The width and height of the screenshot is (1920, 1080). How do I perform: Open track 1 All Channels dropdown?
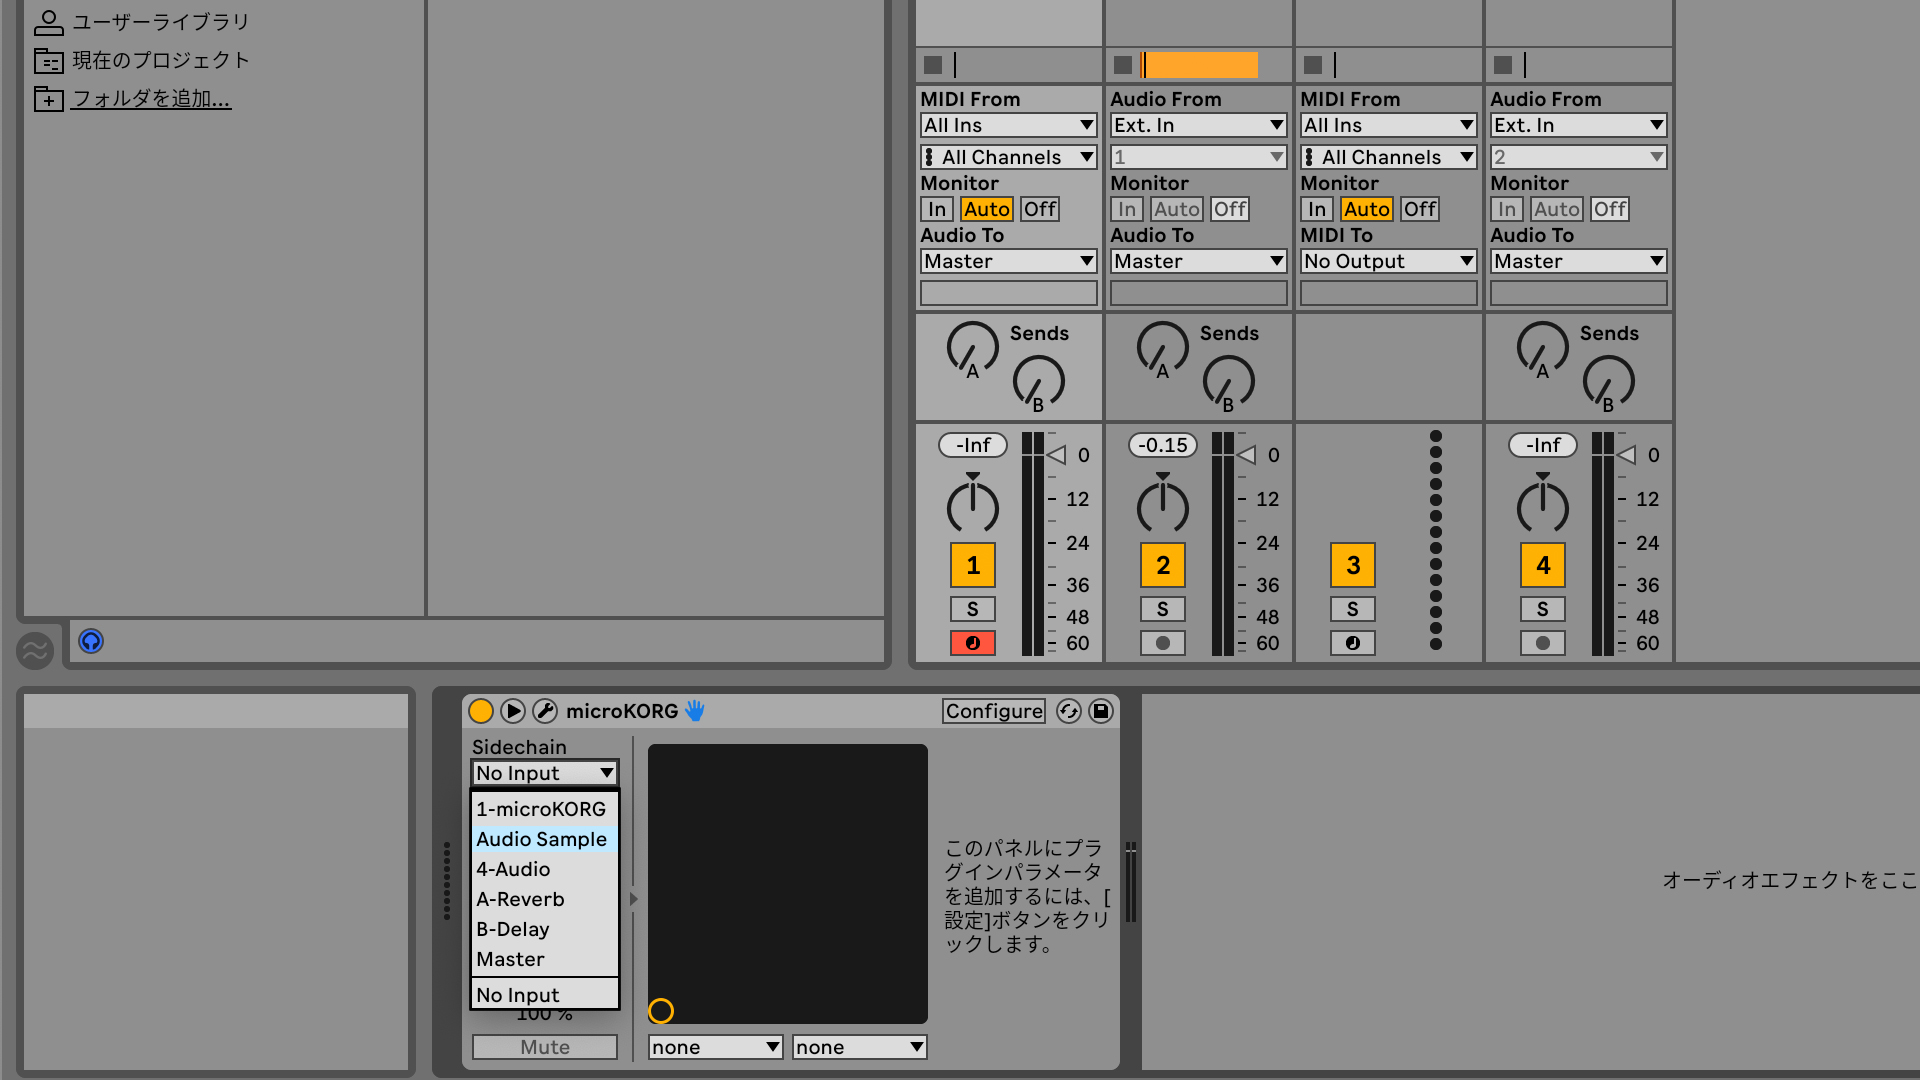click(1009, 157)
